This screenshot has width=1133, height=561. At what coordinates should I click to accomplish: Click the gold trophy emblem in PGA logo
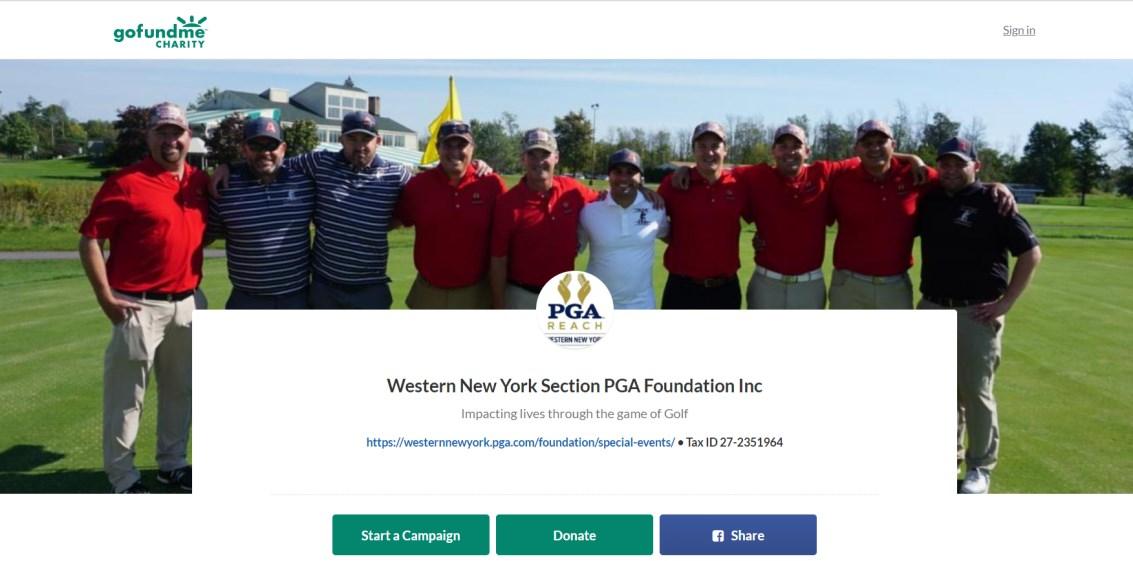[x=574, y=287]
